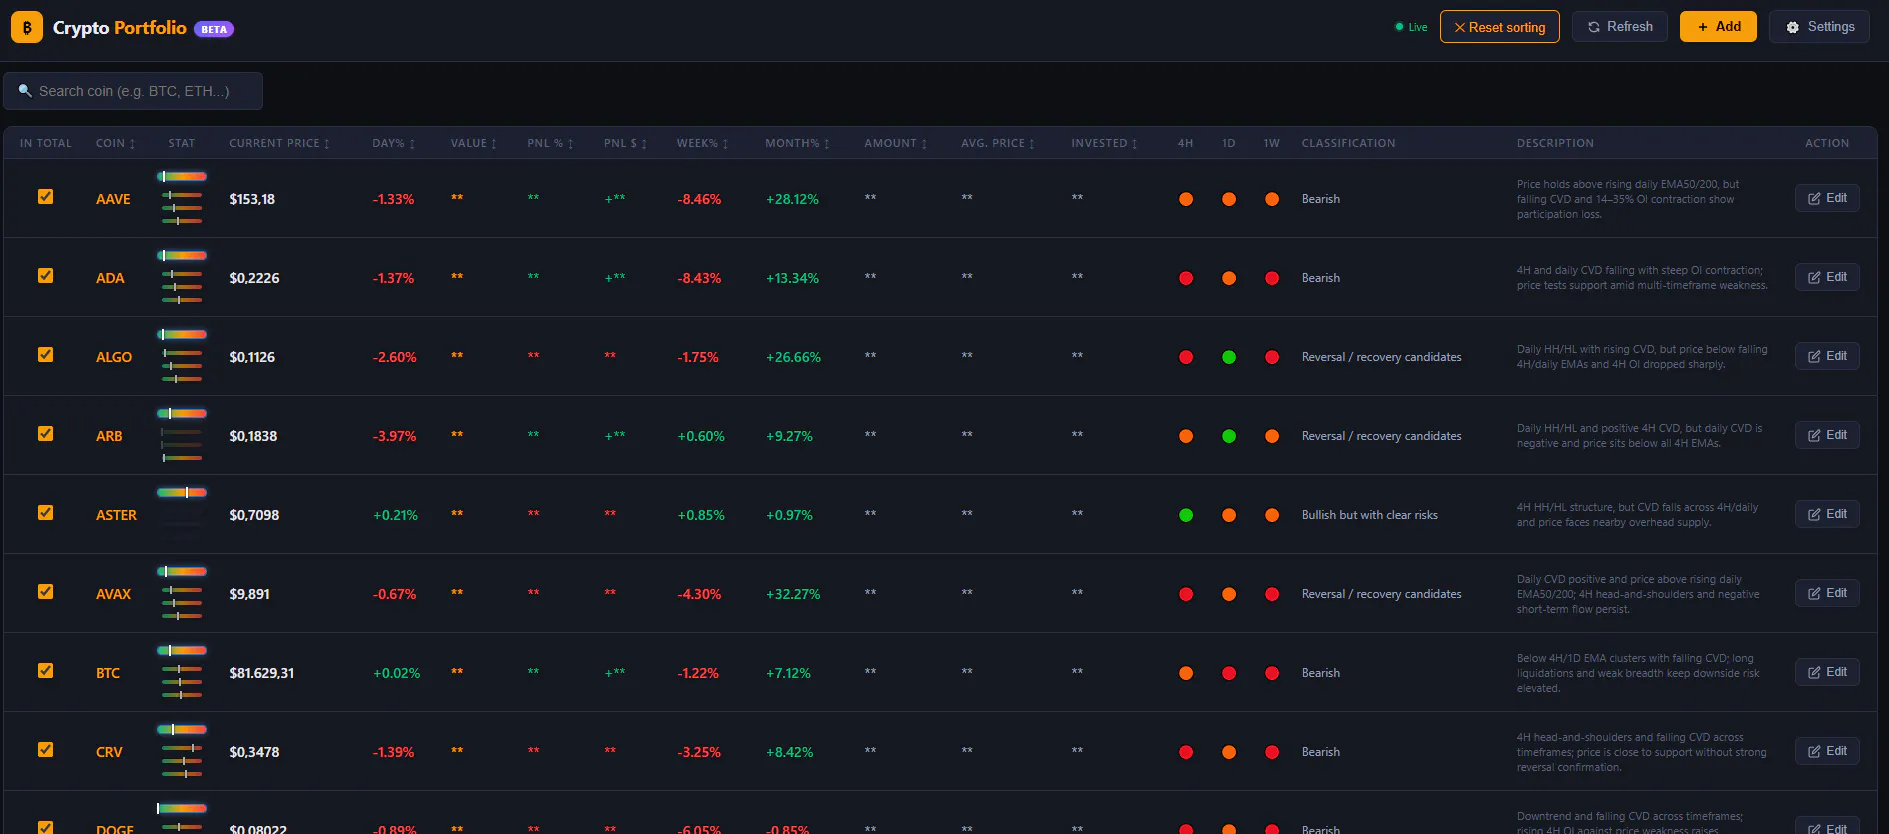Click the Bitcoin logo icon

pos(27,27)
